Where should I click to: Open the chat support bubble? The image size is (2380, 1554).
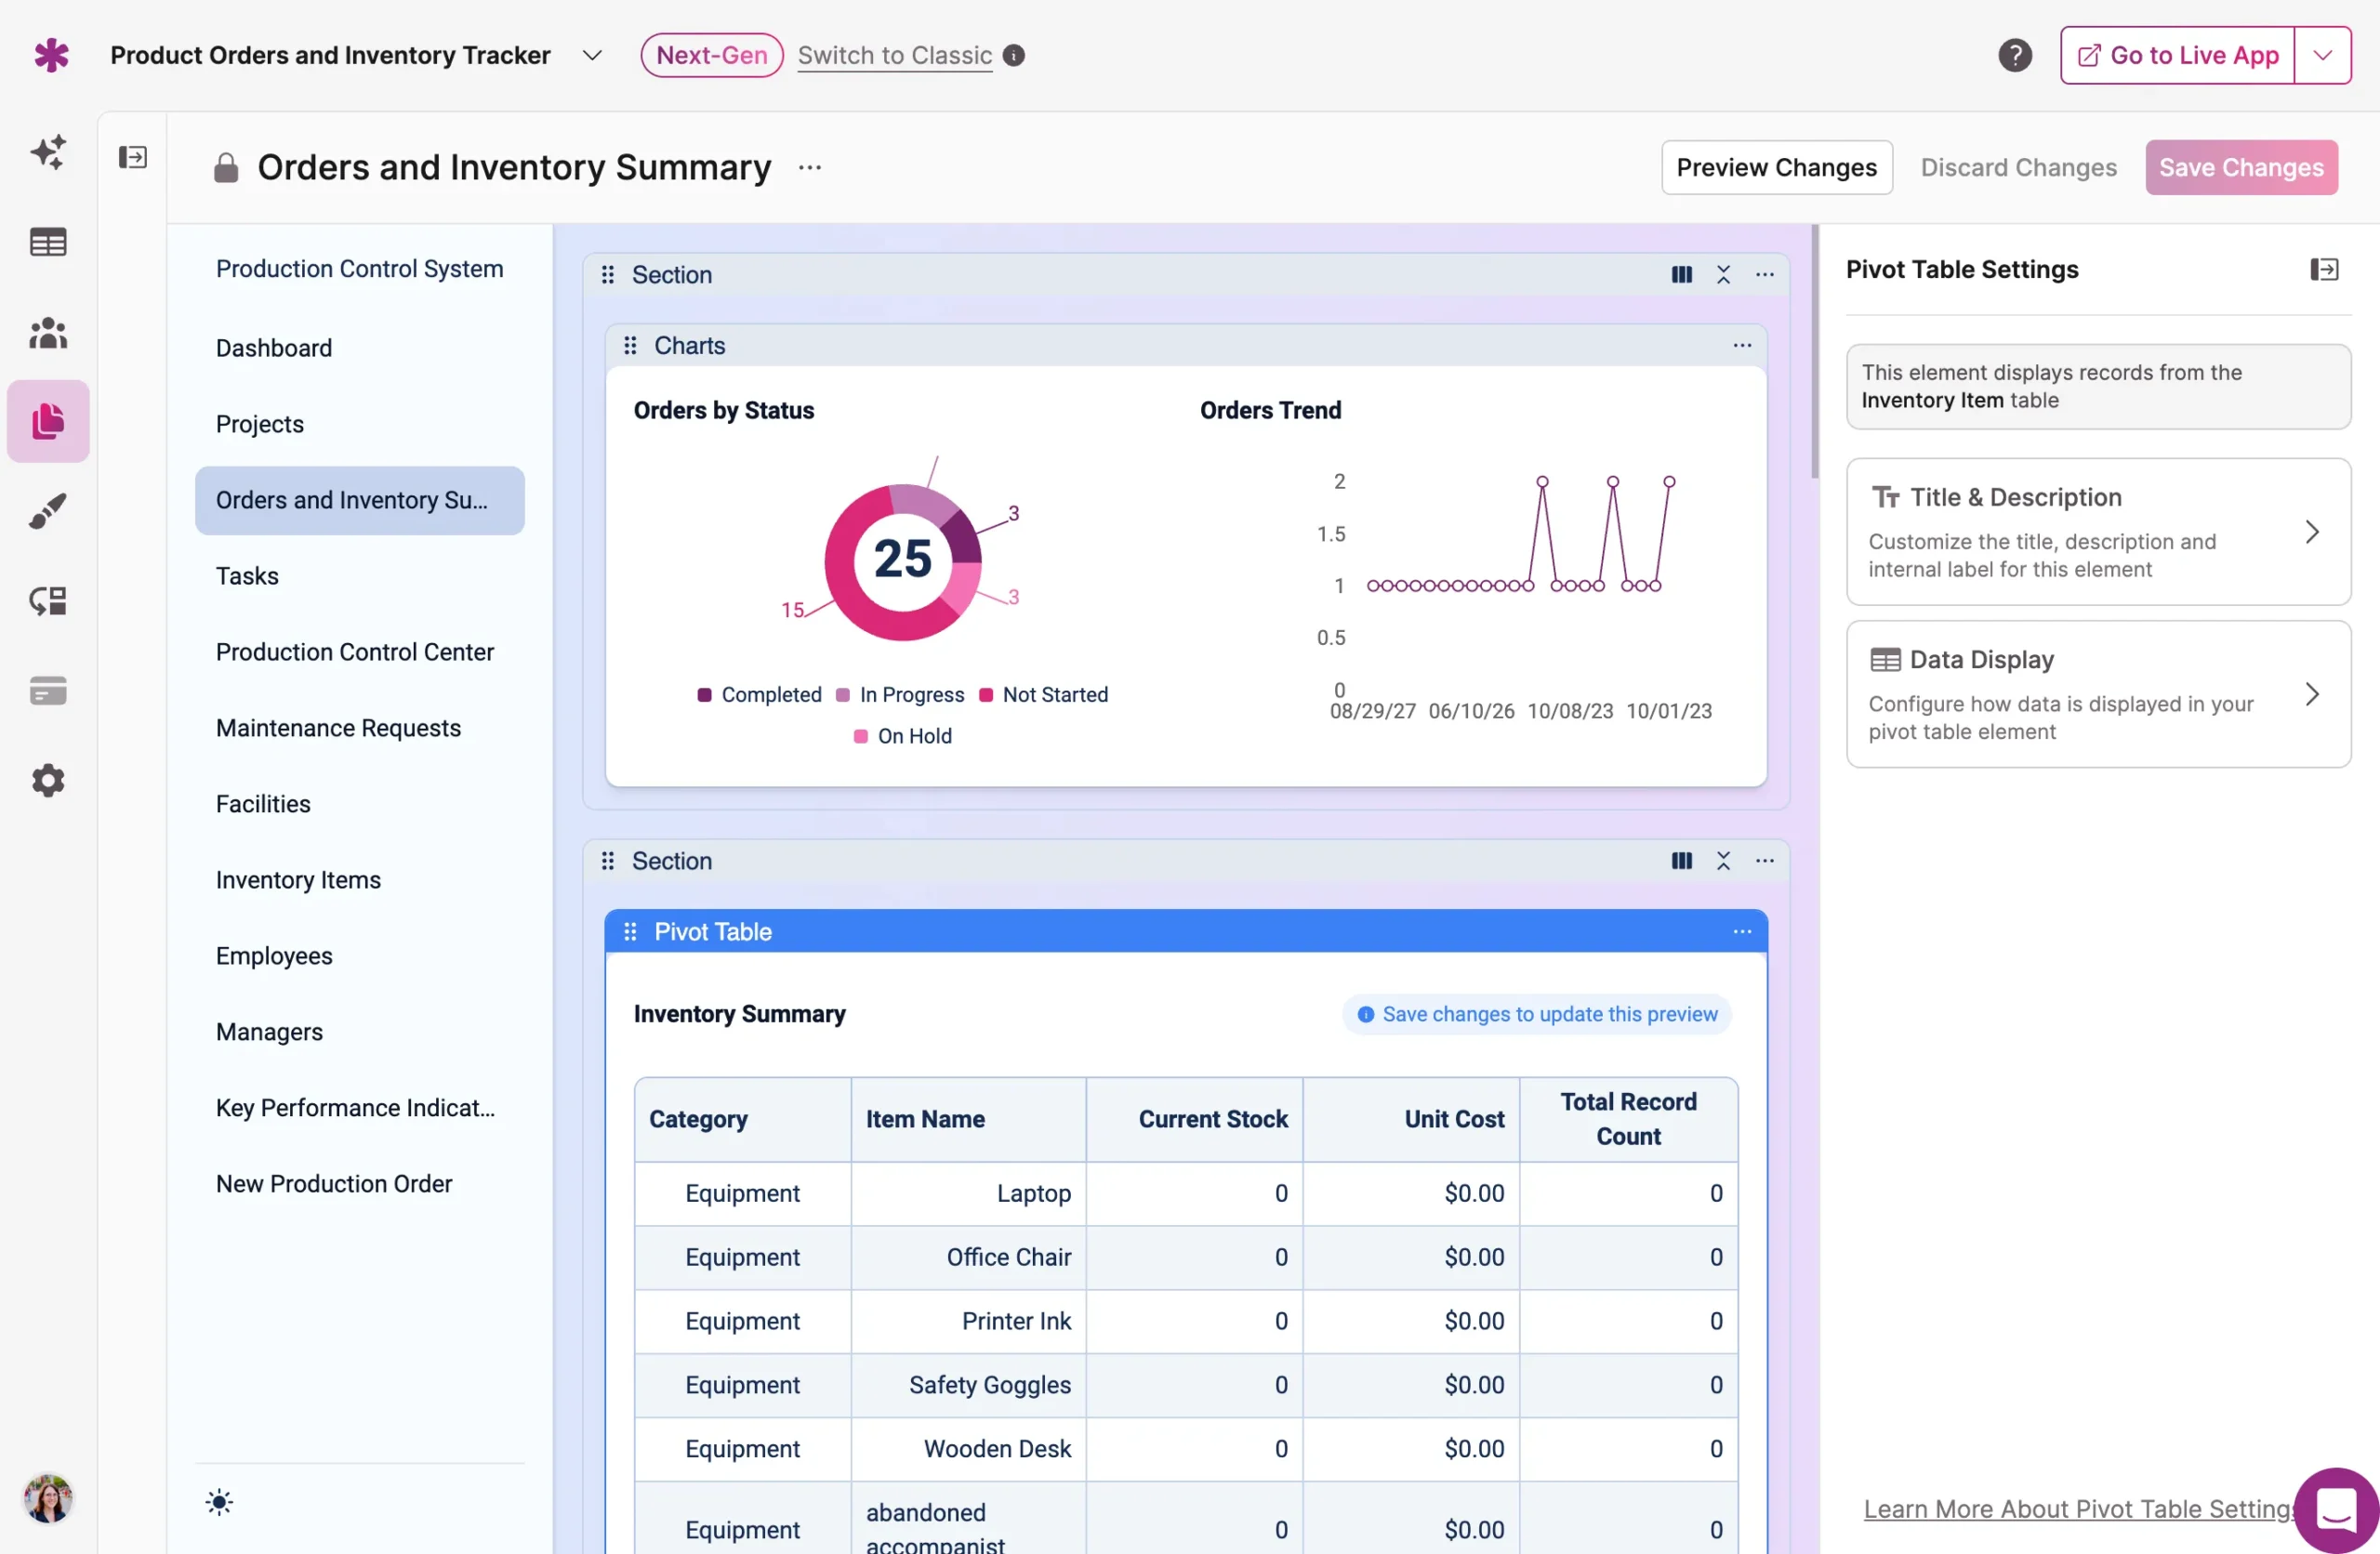(x=2335, y=1509)
